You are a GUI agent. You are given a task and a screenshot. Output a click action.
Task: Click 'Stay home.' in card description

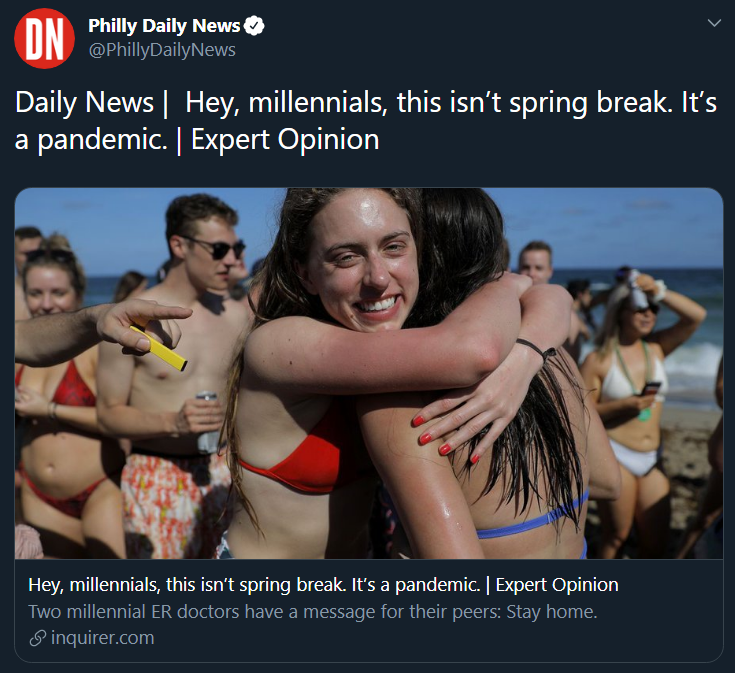[552, 612]
